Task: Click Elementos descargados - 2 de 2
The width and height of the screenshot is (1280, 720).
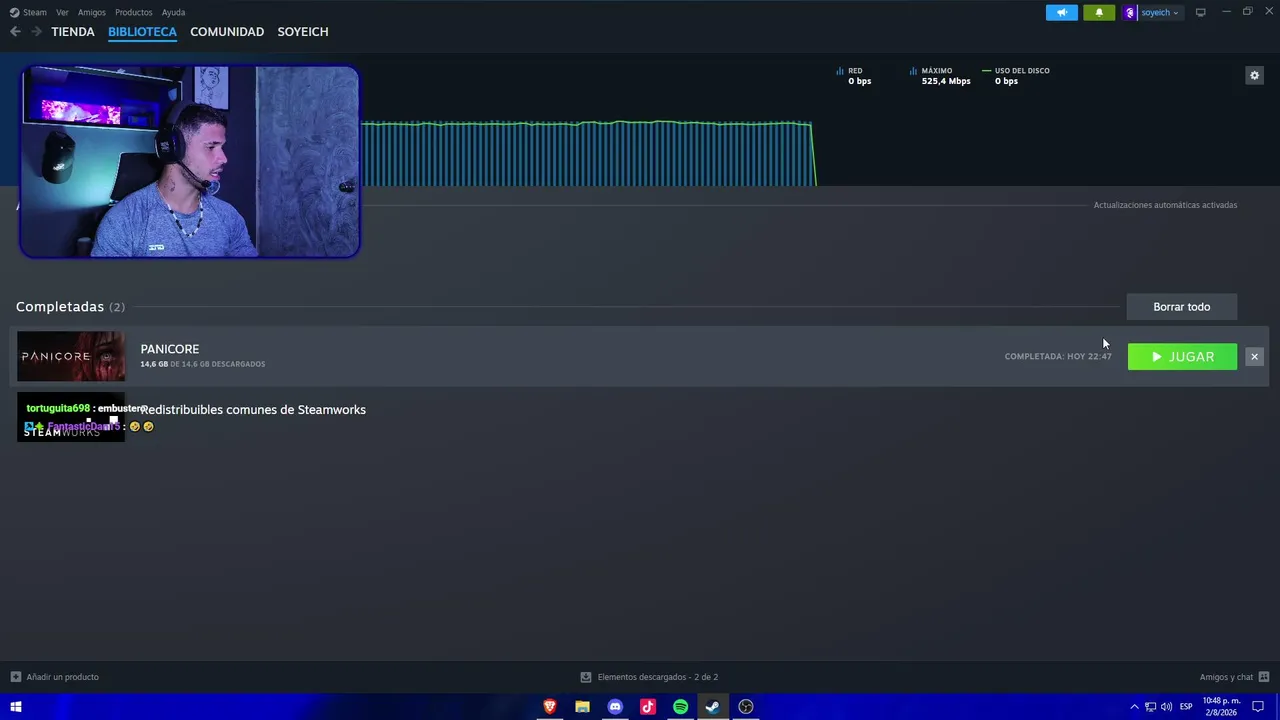Action: coord(649,677)
